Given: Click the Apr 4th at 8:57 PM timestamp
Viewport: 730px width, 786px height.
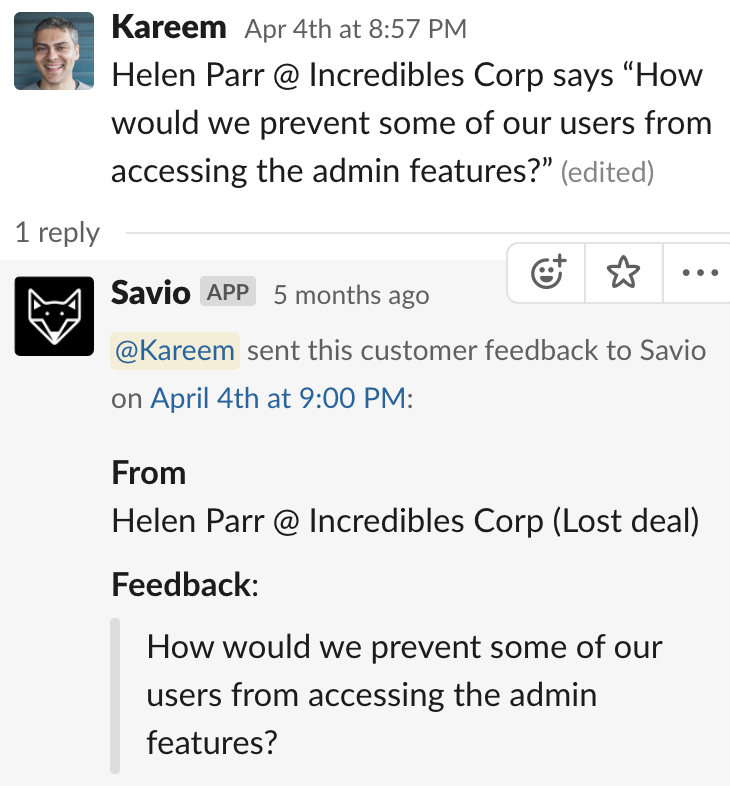Looking at the screenshot, I should tap(355, 29).
